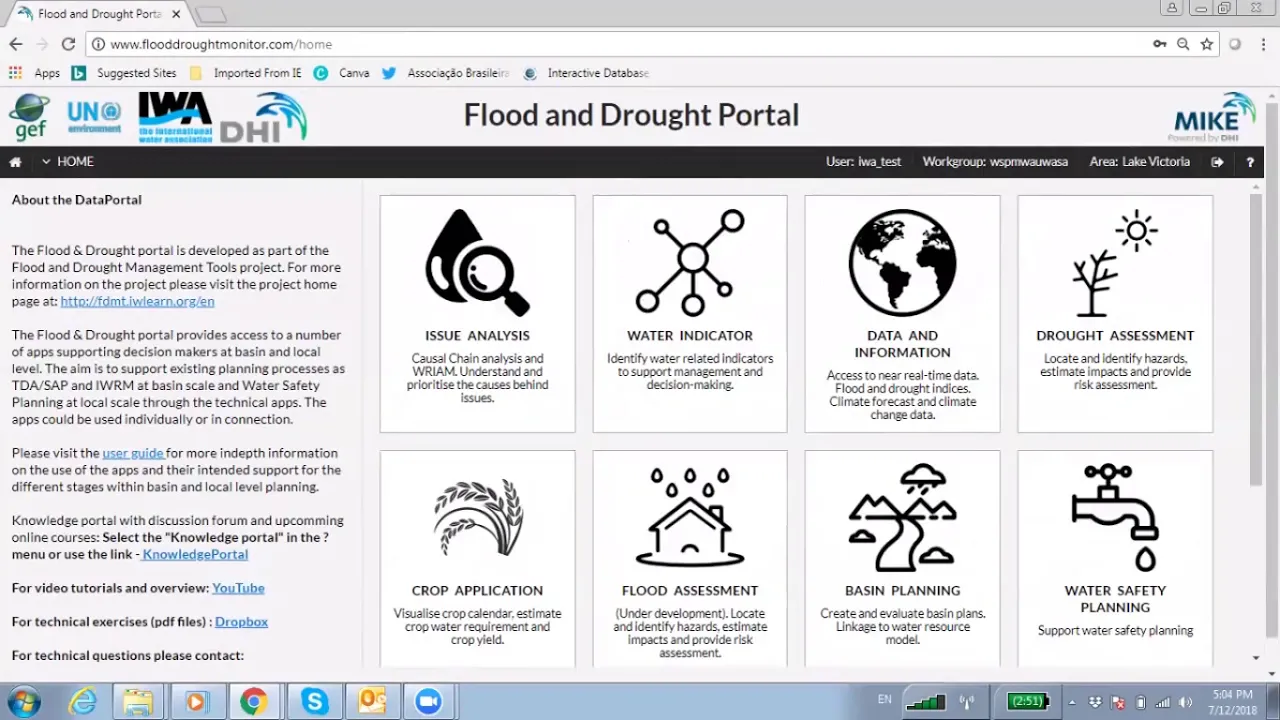
Task: Click the User: iwa_test label
Action: pyautogui.click(x=863, y=162)
